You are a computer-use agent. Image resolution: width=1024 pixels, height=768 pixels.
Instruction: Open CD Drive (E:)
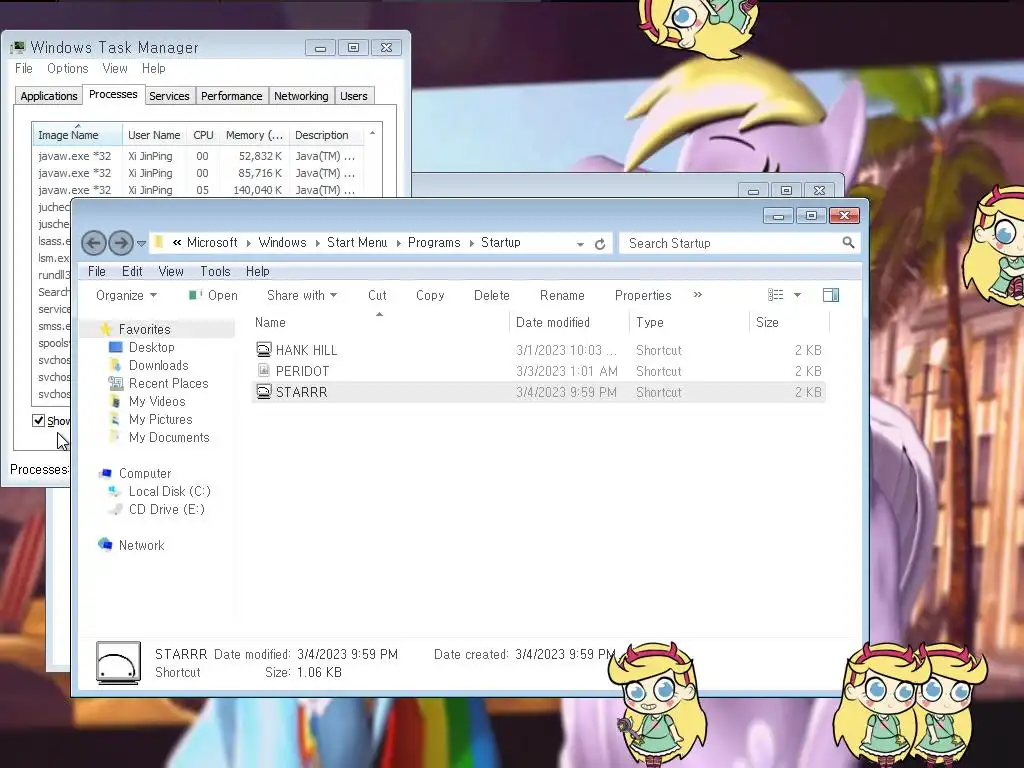coord(167,509)
